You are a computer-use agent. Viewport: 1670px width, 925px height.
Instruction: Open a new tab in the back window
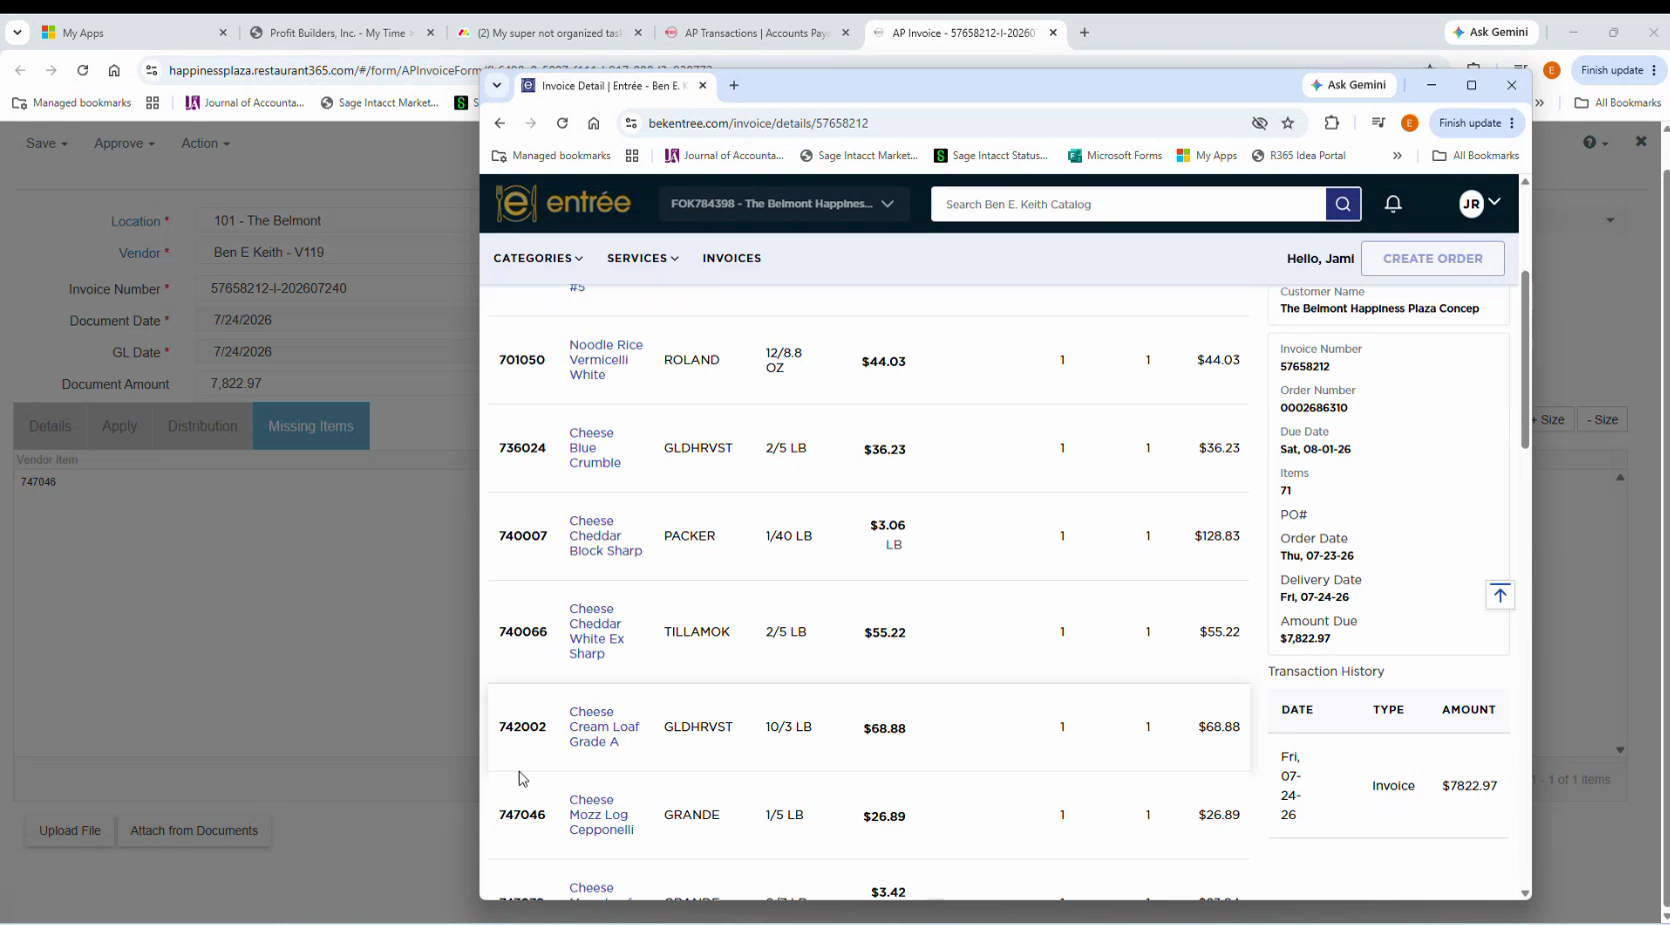1084,33
